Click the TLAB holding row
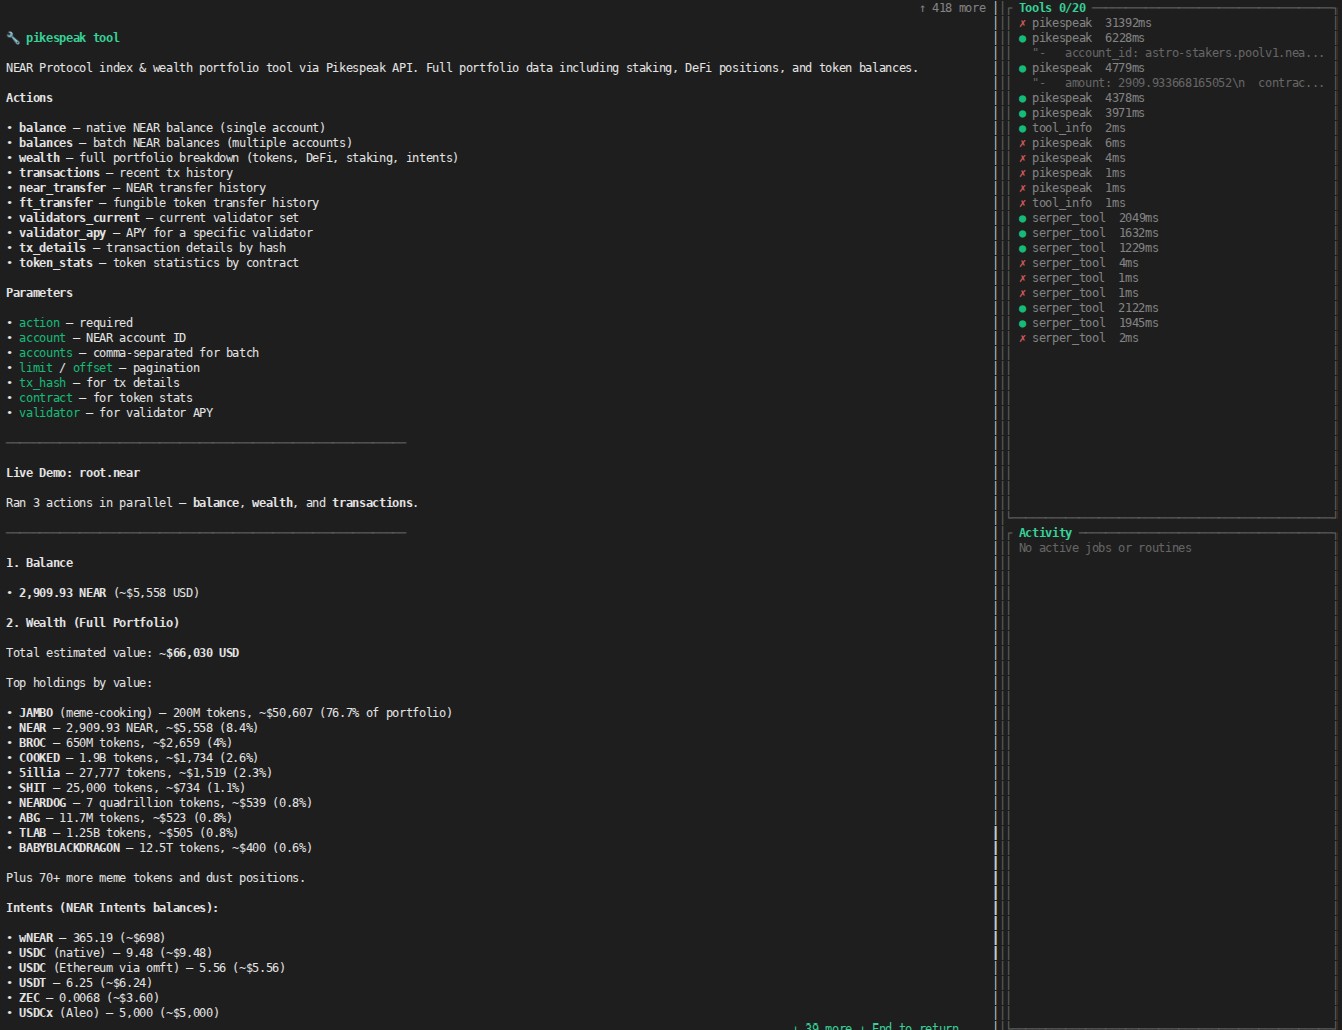Viewport: 1342px width, 1030px height. pyautogui.click(x=122, y=833)
